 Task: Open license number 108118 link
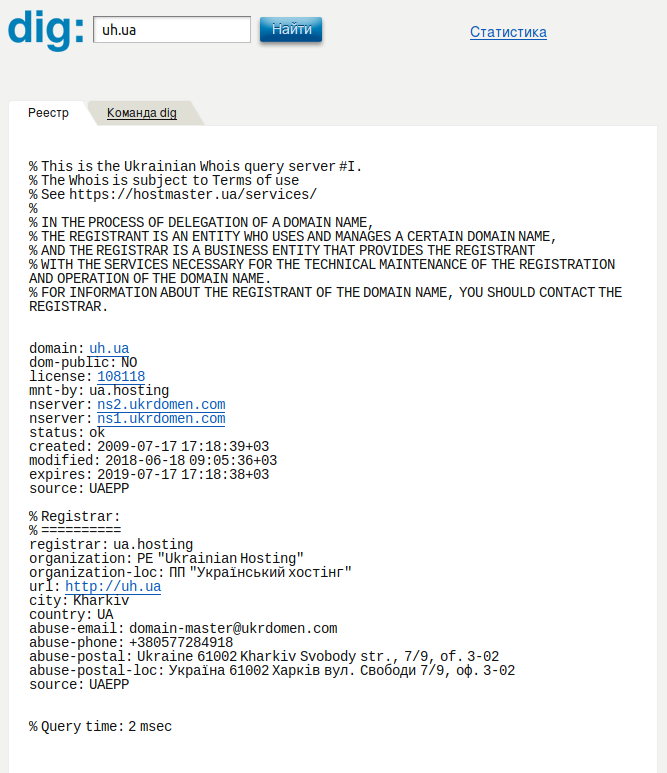[x=121, y=377]
